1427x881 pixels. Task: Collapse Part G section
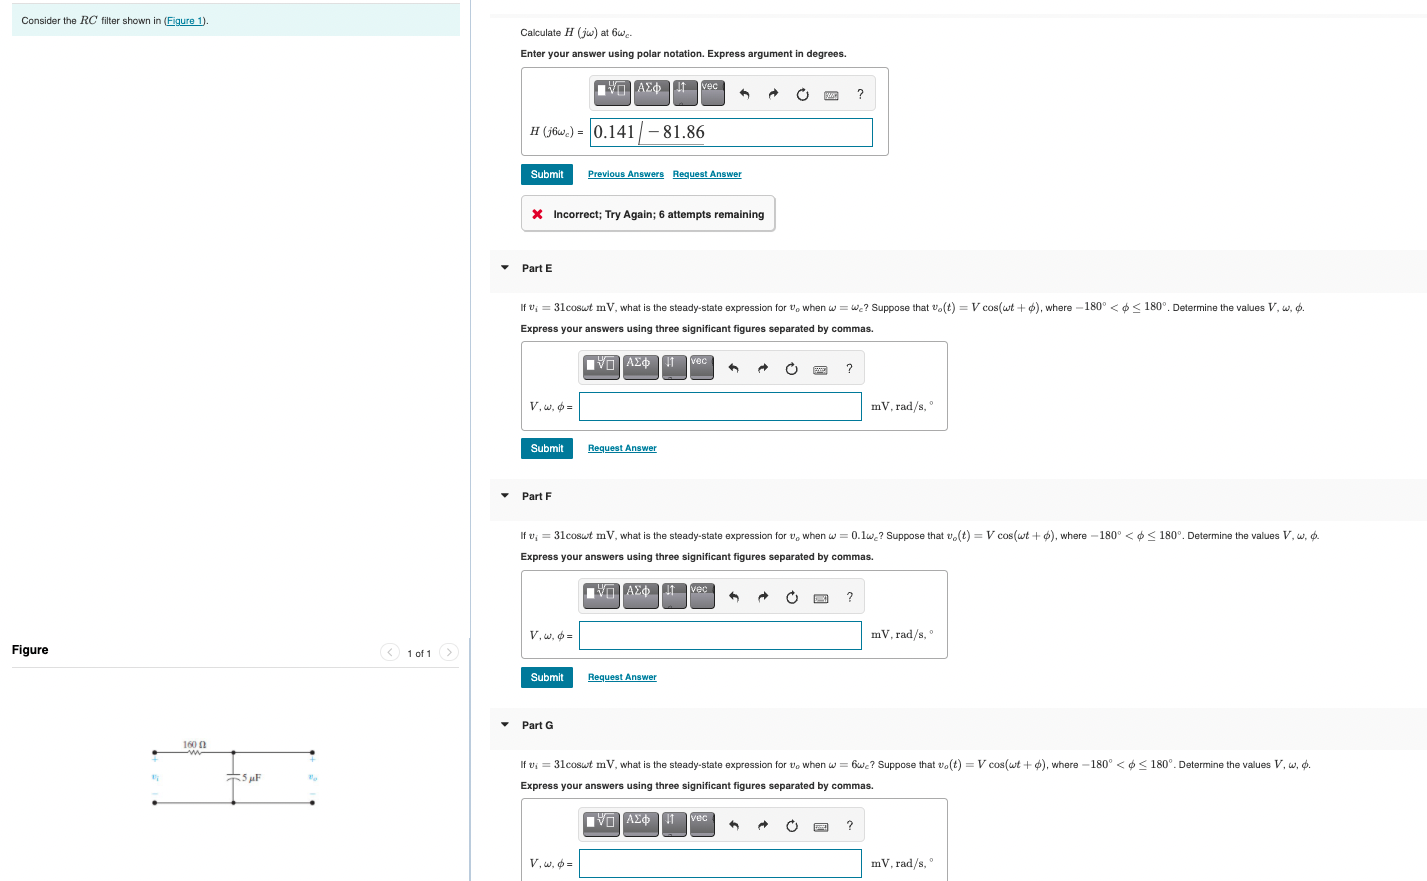pos(505,725)
